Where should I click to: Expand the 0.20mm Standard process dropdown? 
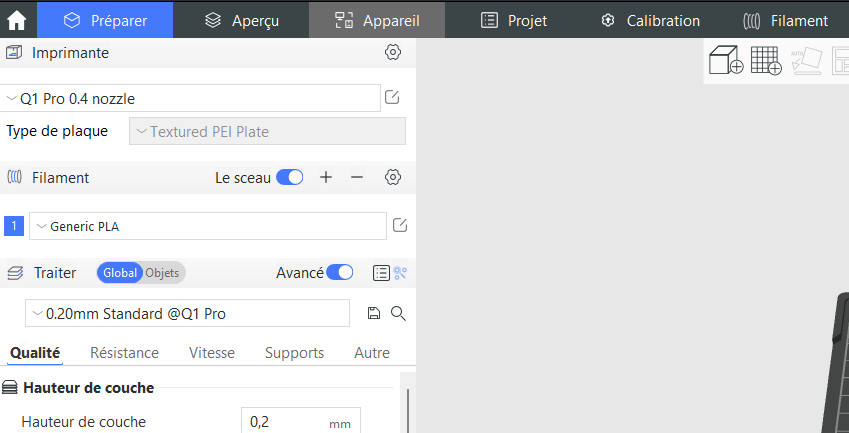(x=187, y=313)
